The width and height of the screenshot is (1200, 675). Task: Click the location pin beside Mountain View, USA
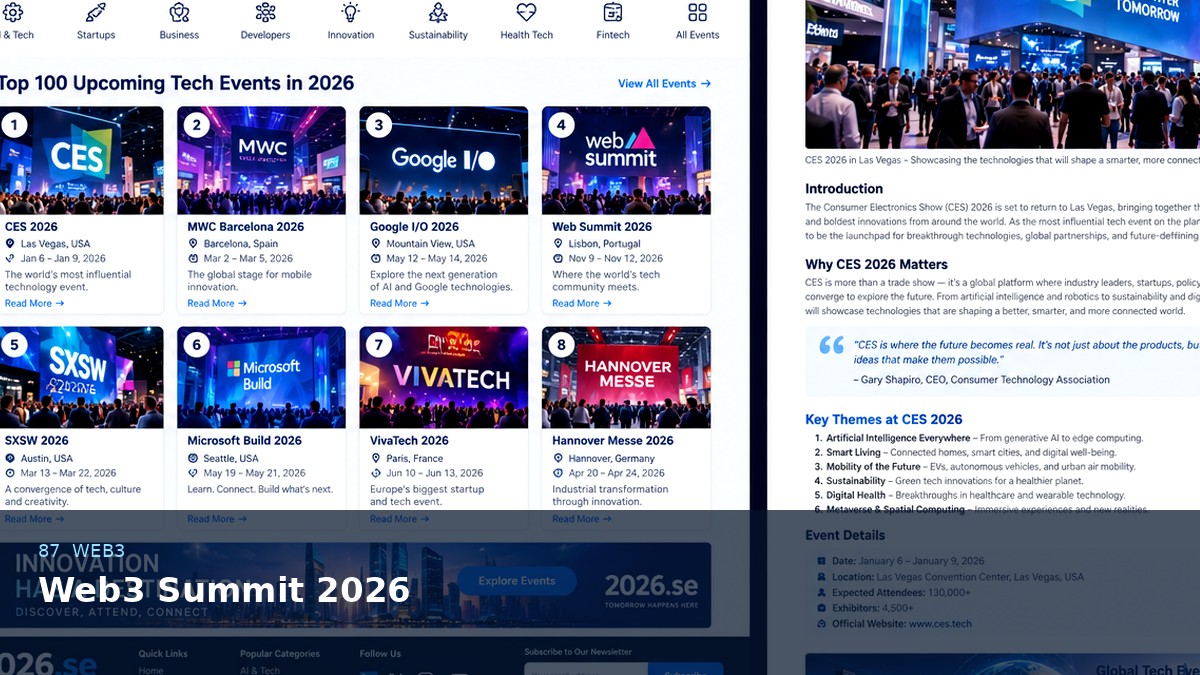click(x=375, y=243)
